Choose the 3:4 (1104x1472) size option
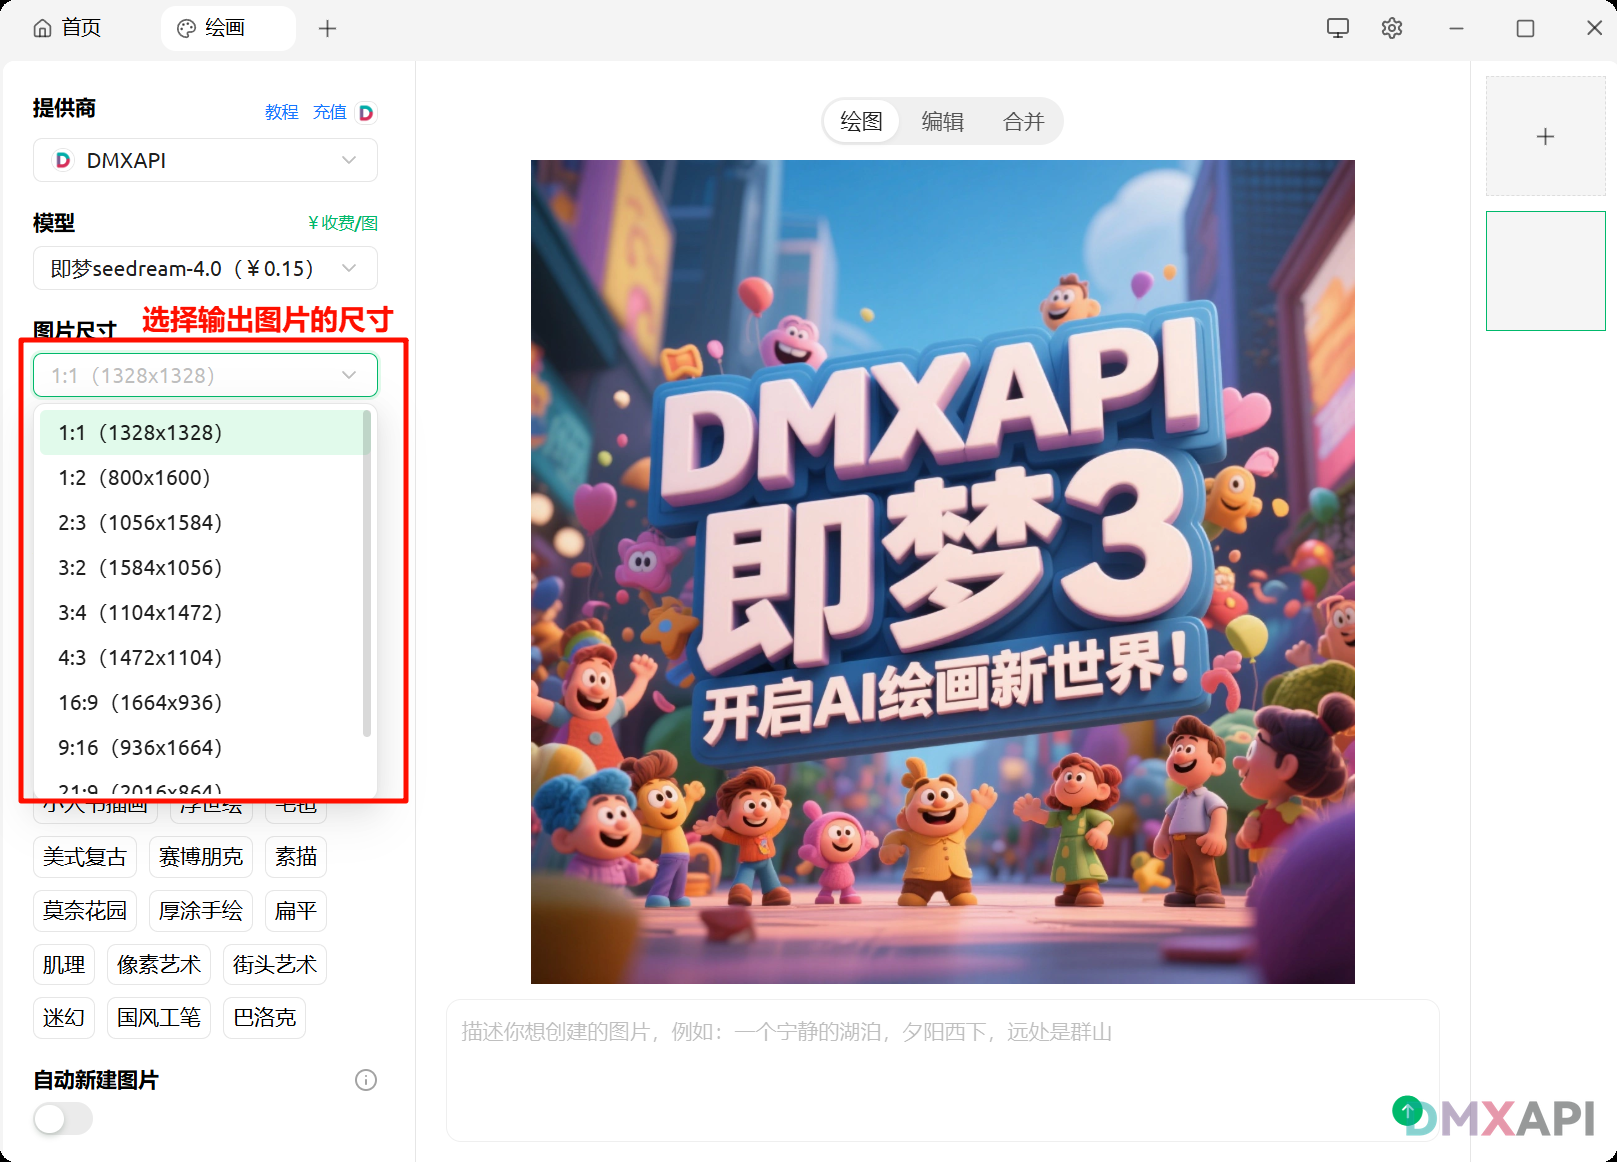Viewport: 1617px width, 1162px height. [140, 613]
